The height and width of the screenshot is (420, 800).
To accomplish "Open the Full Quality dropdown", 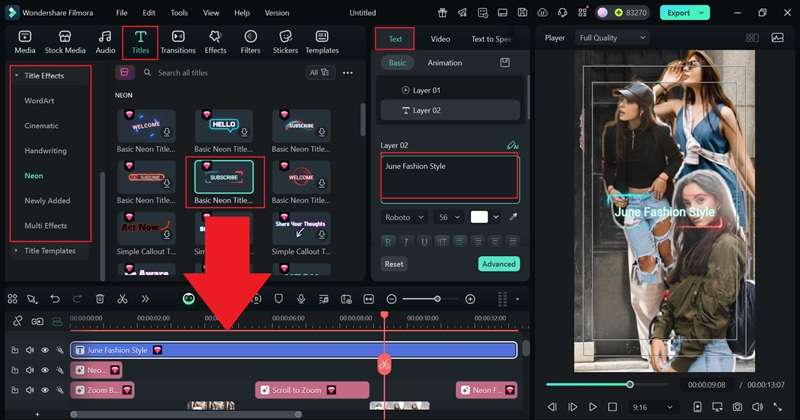I will point(612,38).
